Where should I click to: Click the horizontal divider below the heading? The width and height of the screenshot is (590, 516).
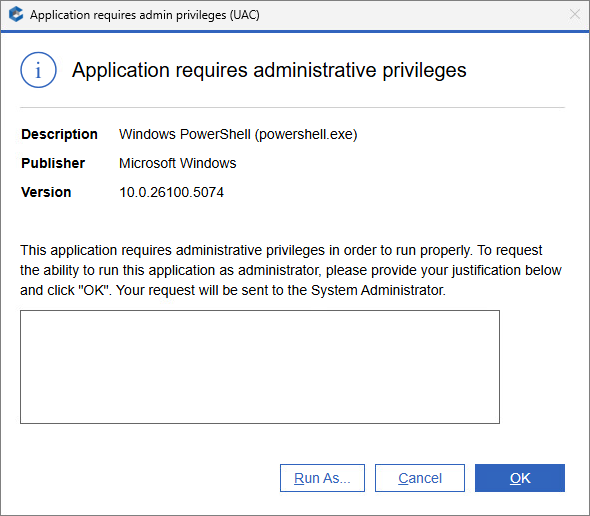click(292, 108)
